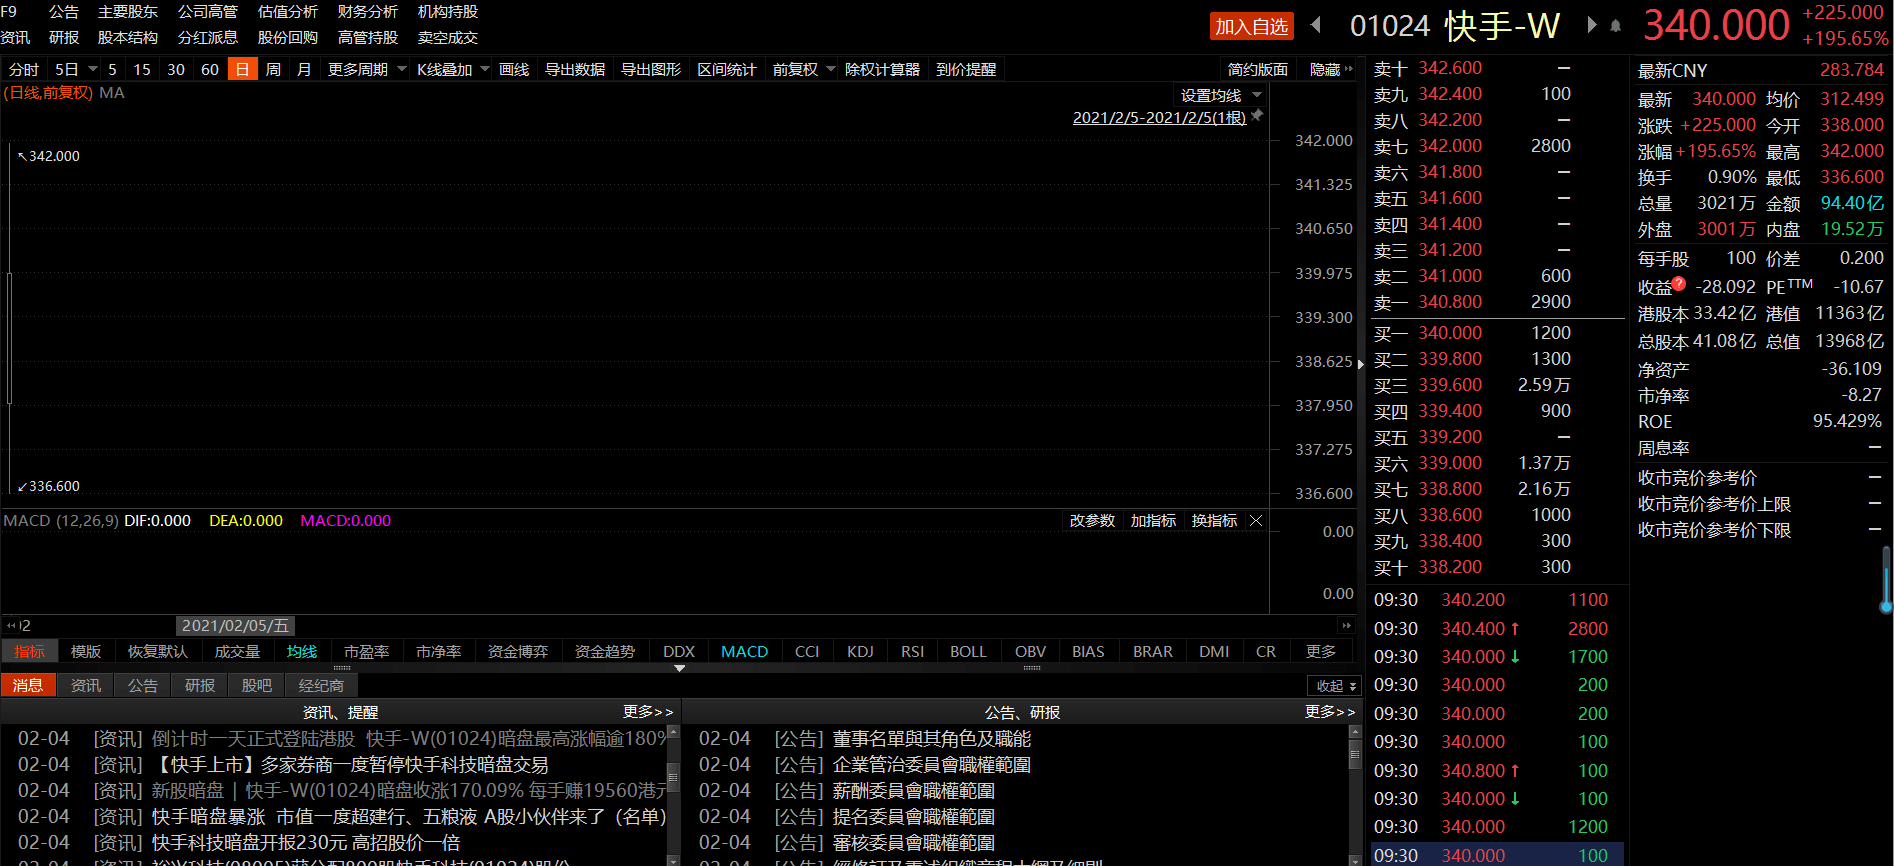Click the price alert bell icon
This screenshot has height=866, width=1894.
[x=1615, y=26]
